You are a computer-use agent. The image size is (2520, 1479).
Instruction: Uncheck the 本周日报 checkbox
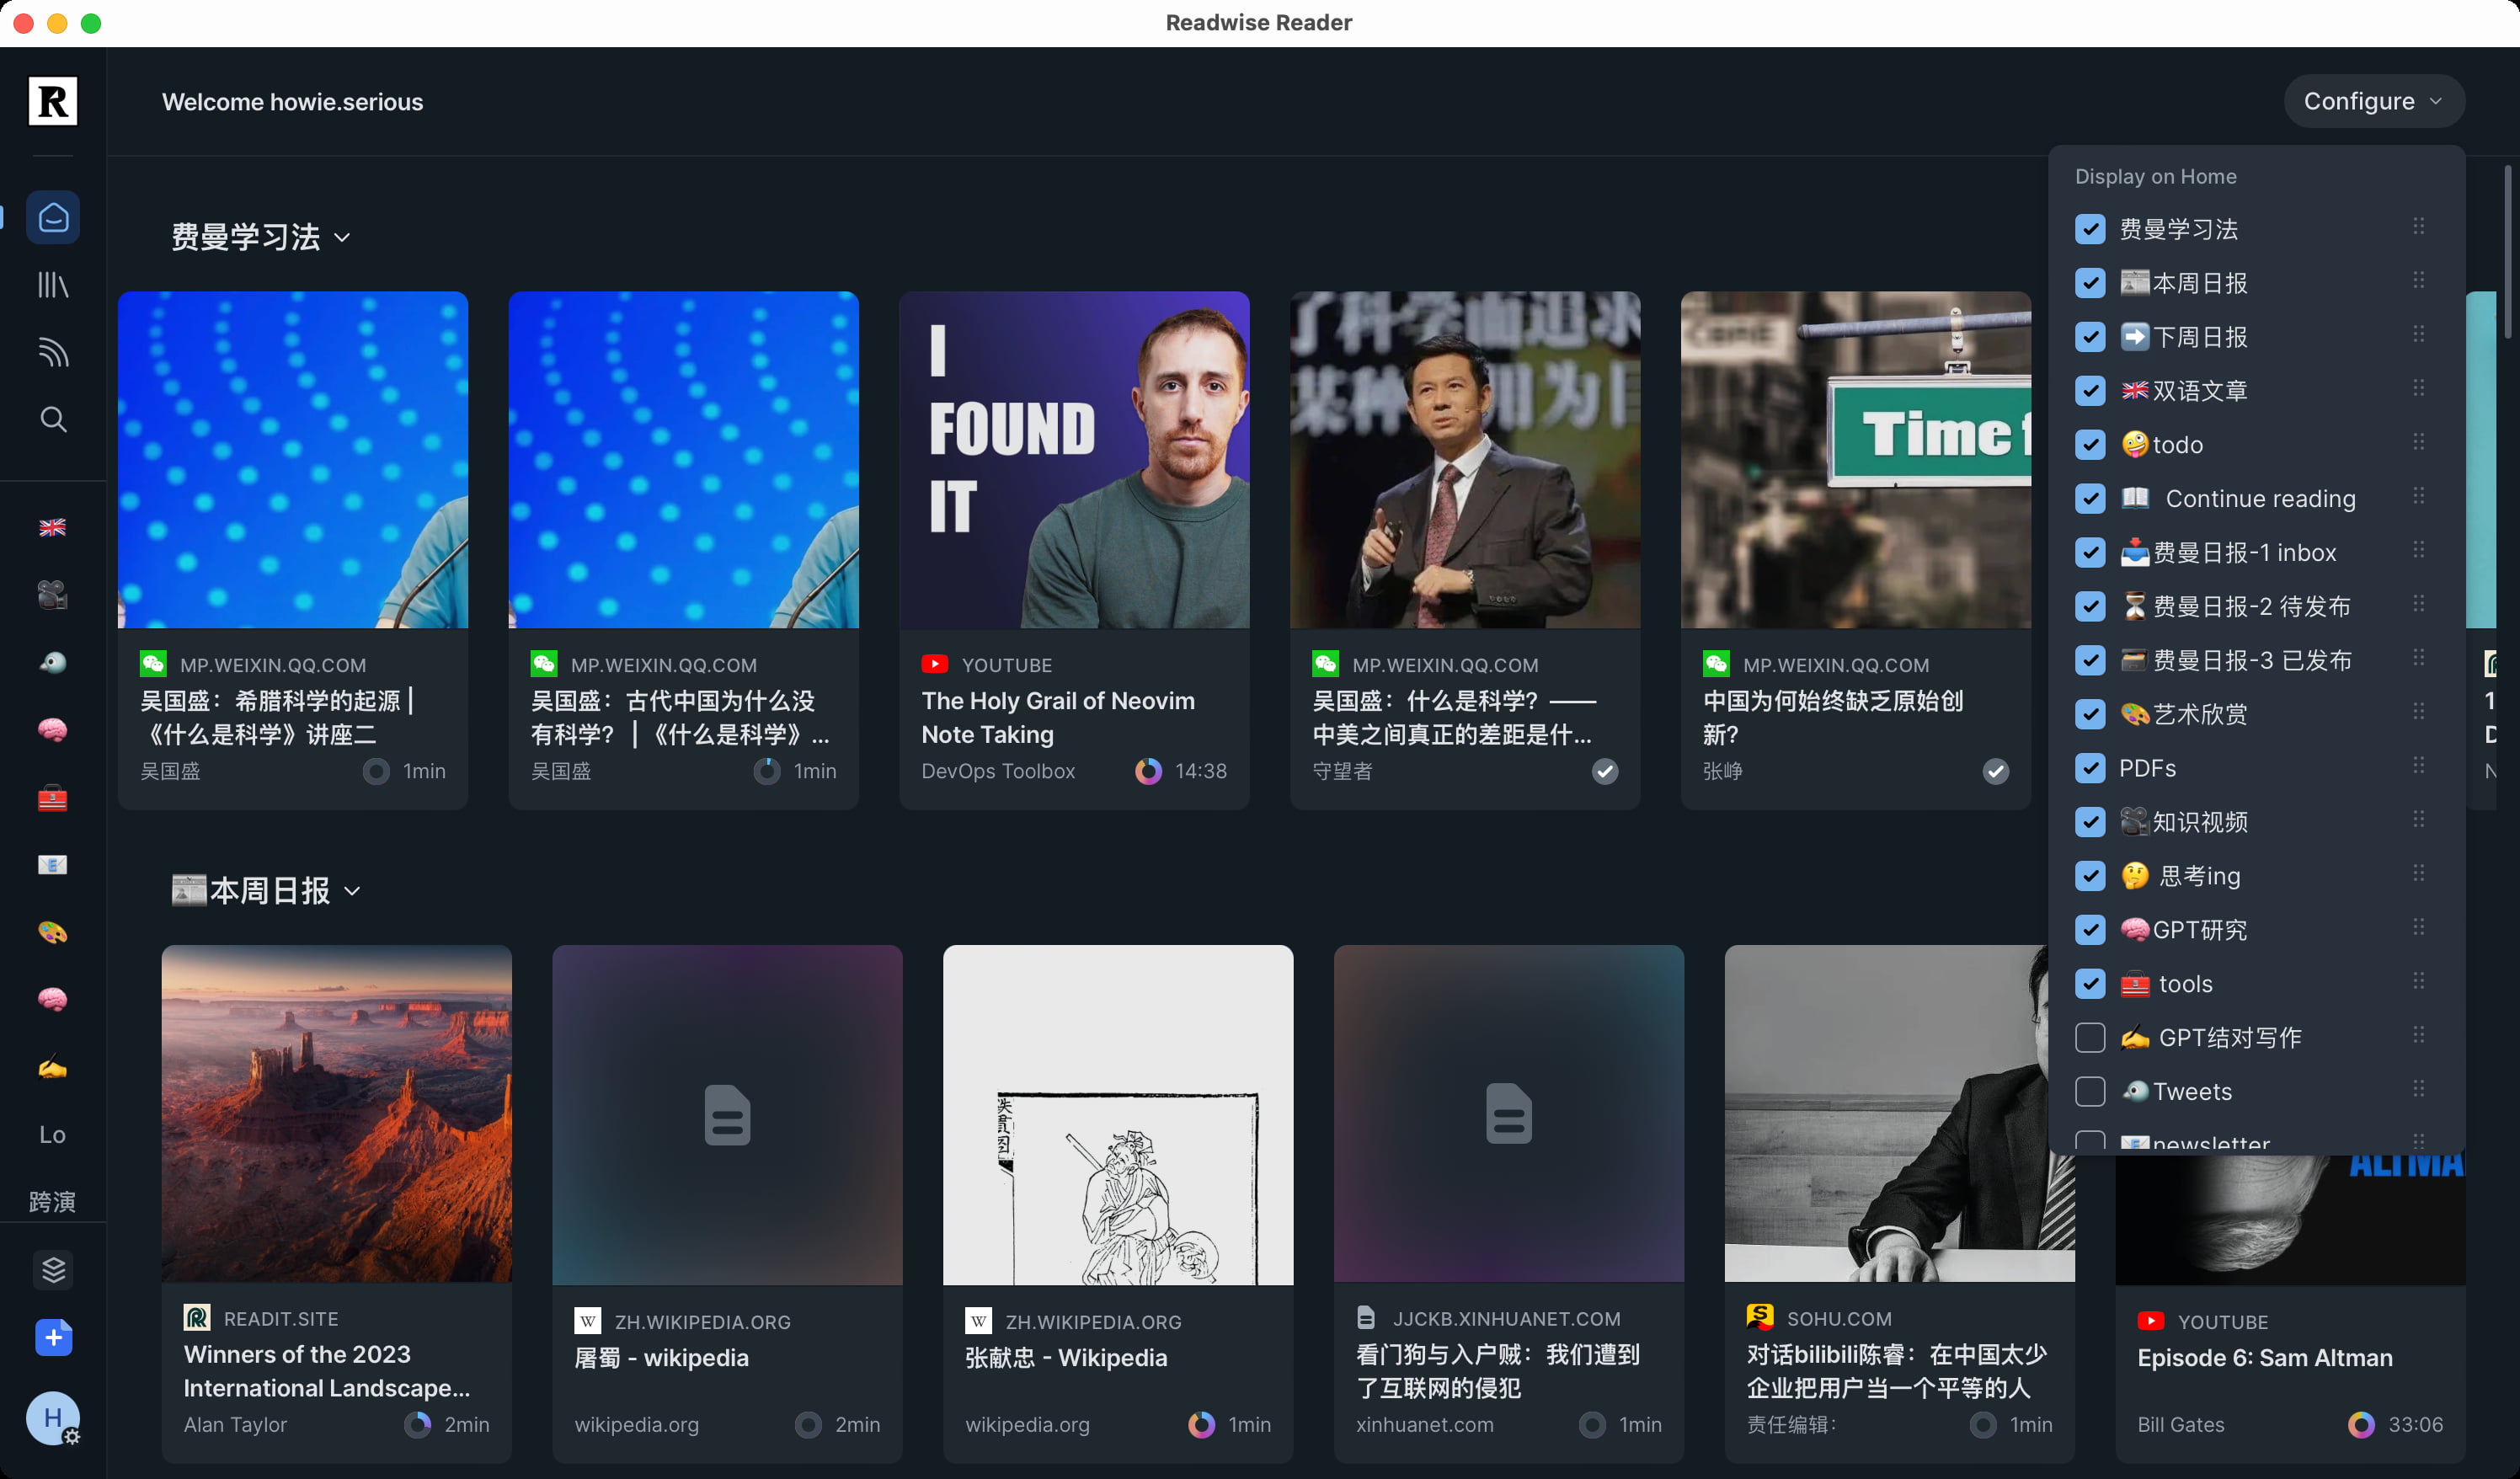tap(2090, 283)
